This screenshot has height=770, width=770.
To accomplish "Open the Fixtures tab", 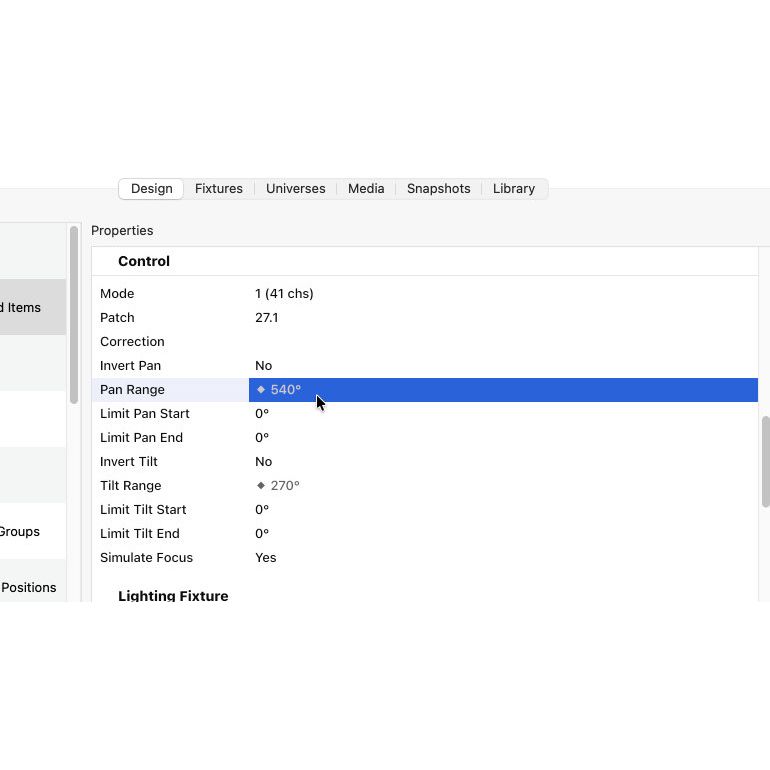I will click(x=219, y=189).
